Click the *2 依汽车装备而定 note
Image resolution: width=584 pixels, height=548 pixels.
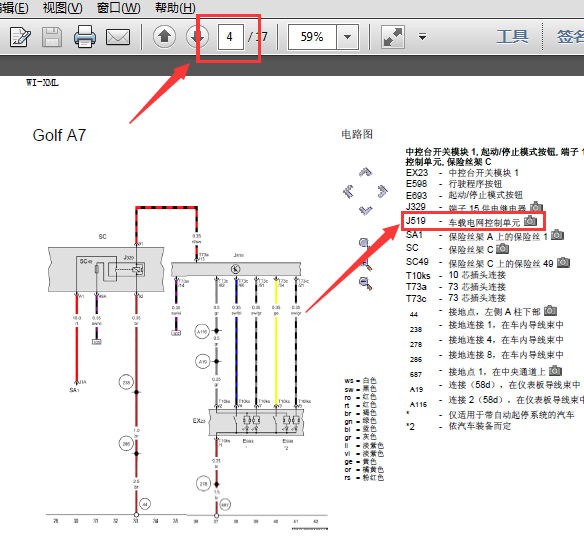[458, 427]
